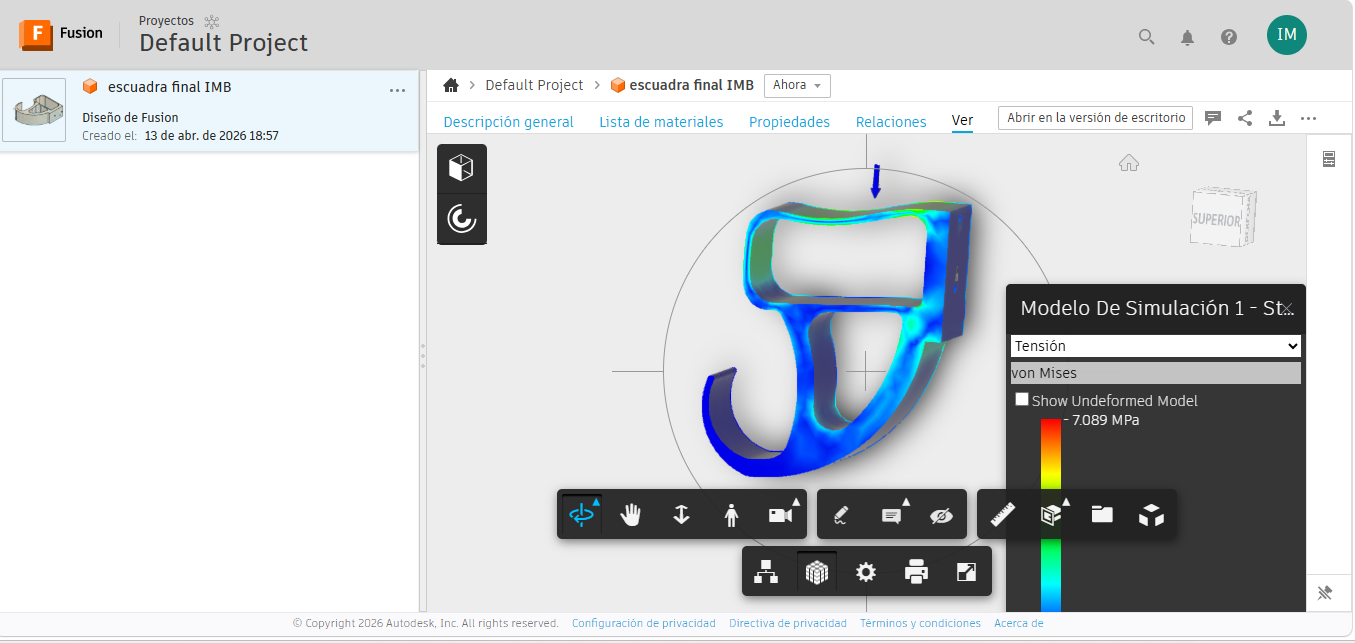This screenshot has height=643, width=1355.
Task: Enter full screen viewer mode
Action: coord(966,572)
